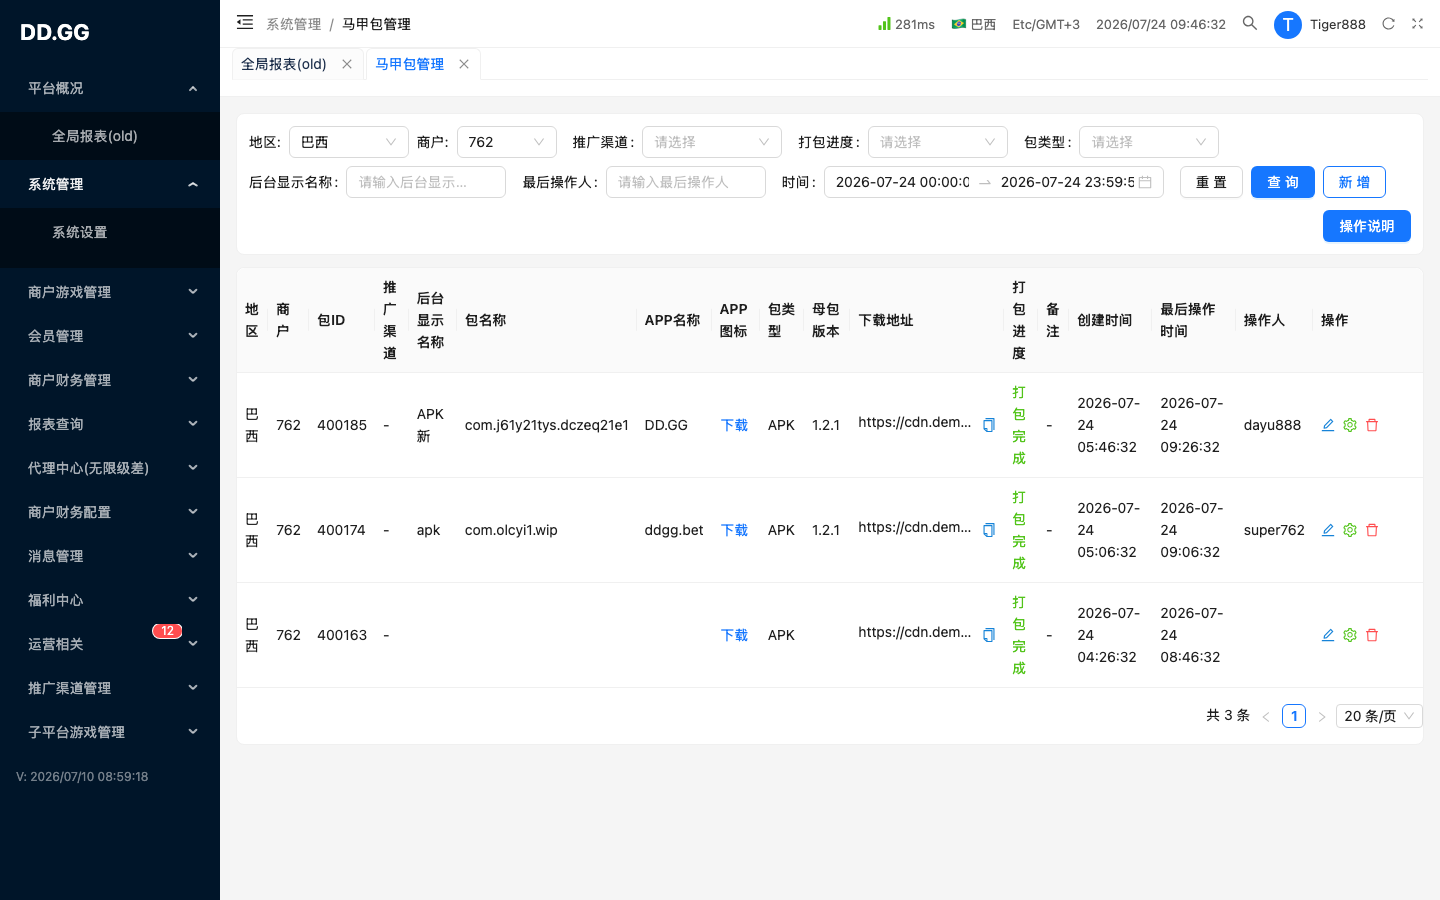Screen dimensions: 1440x900
Task: Close the 马甲包管理 tab
Action: tap(464, 64)
